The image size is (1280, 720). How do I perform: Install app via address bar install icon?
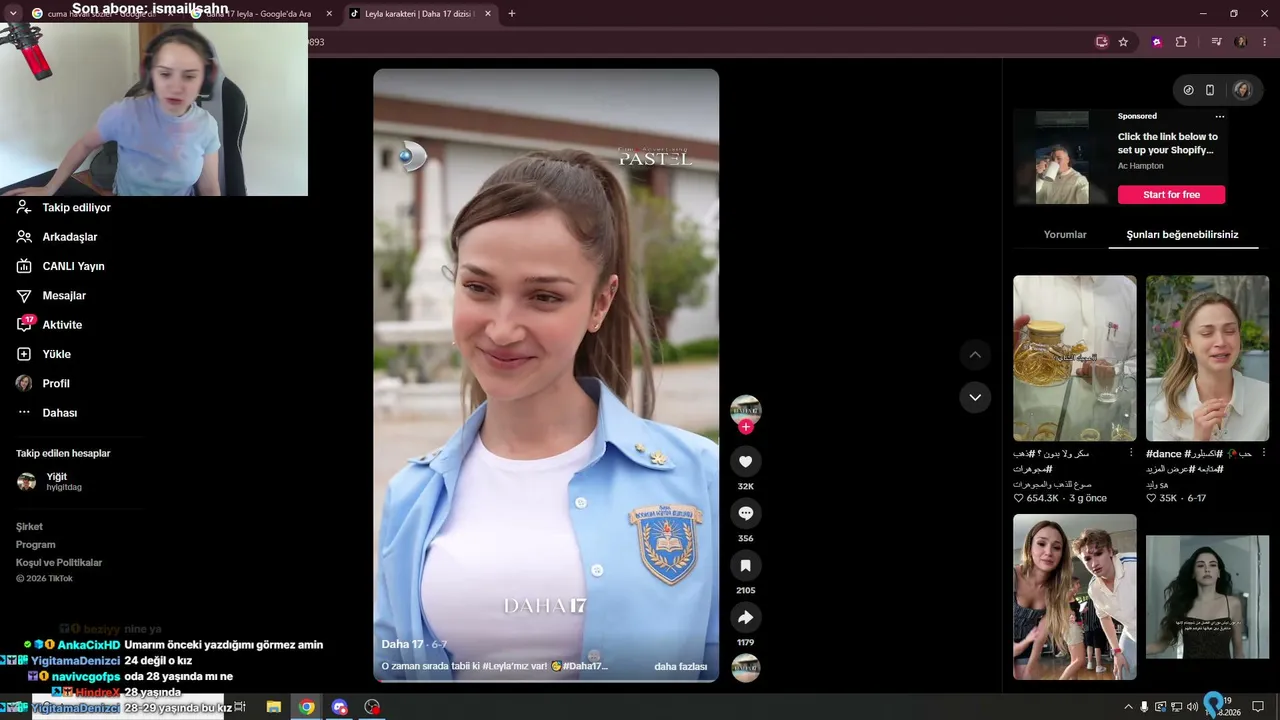(1101, 42)
